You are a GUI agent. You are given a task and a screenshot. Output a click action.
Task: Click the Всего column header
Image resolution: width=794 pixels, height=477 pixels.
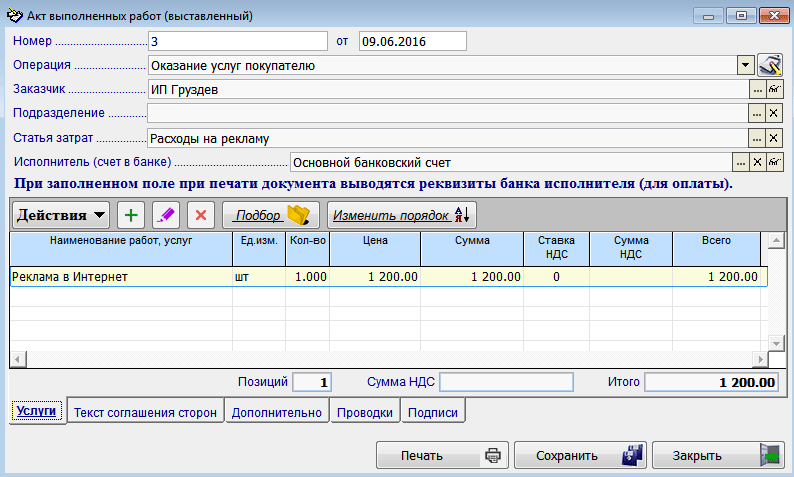716,249
